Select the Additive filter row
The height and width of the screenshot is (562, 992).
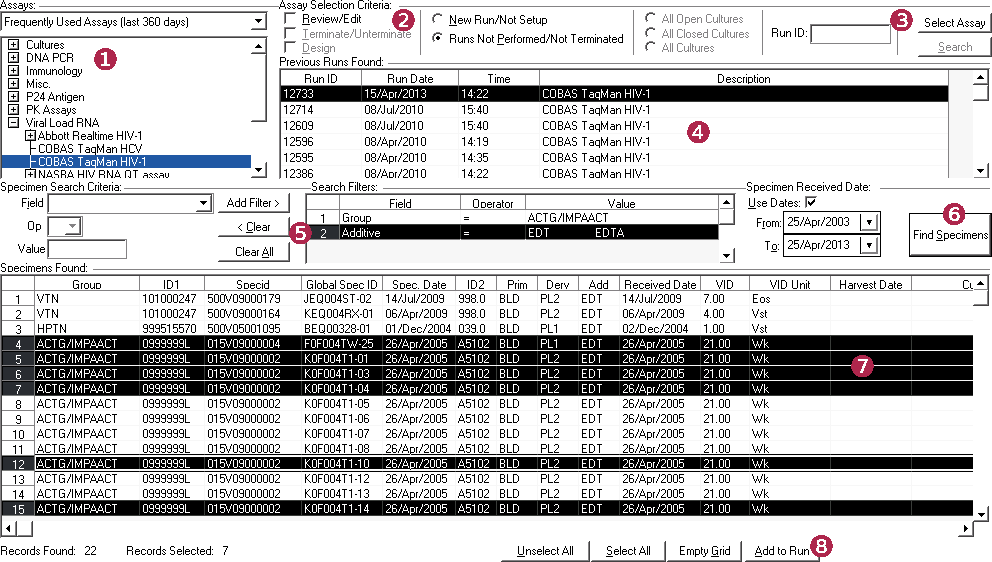[512, 233]
